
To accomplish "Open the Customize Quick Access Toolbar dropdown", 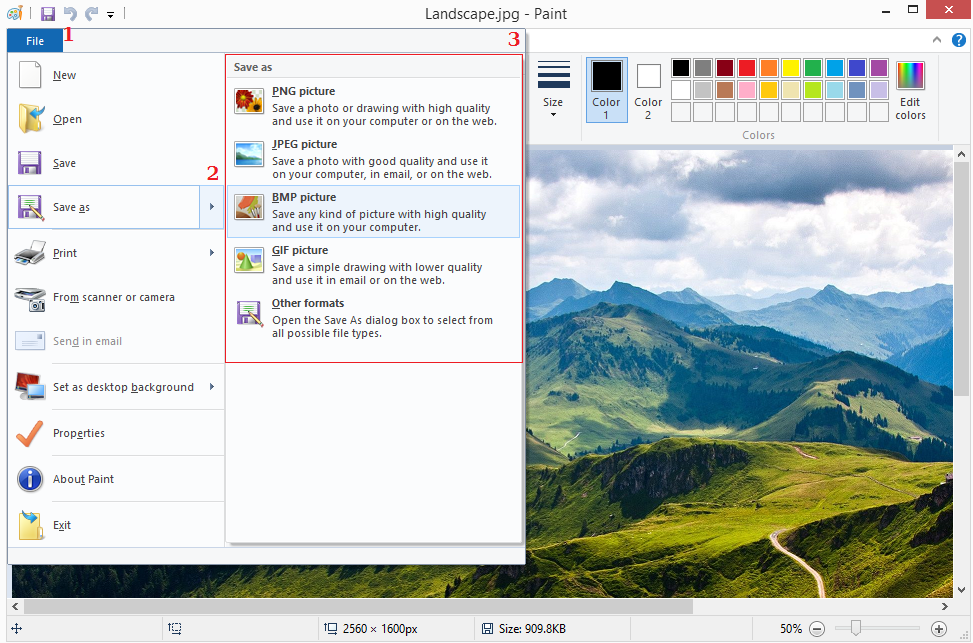I will coord(110,14).
